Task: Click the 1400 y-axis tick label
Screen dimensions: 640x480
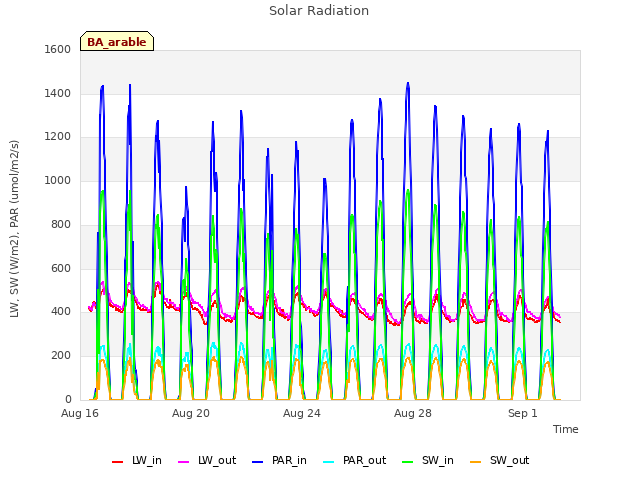Action: click(x=58, y=93)
